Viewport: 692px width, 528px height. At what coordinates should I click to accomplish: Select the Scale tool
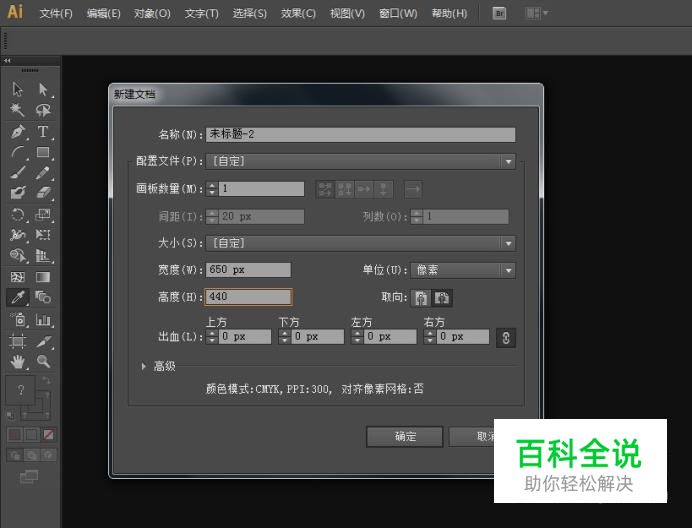[x=43, y=215]
